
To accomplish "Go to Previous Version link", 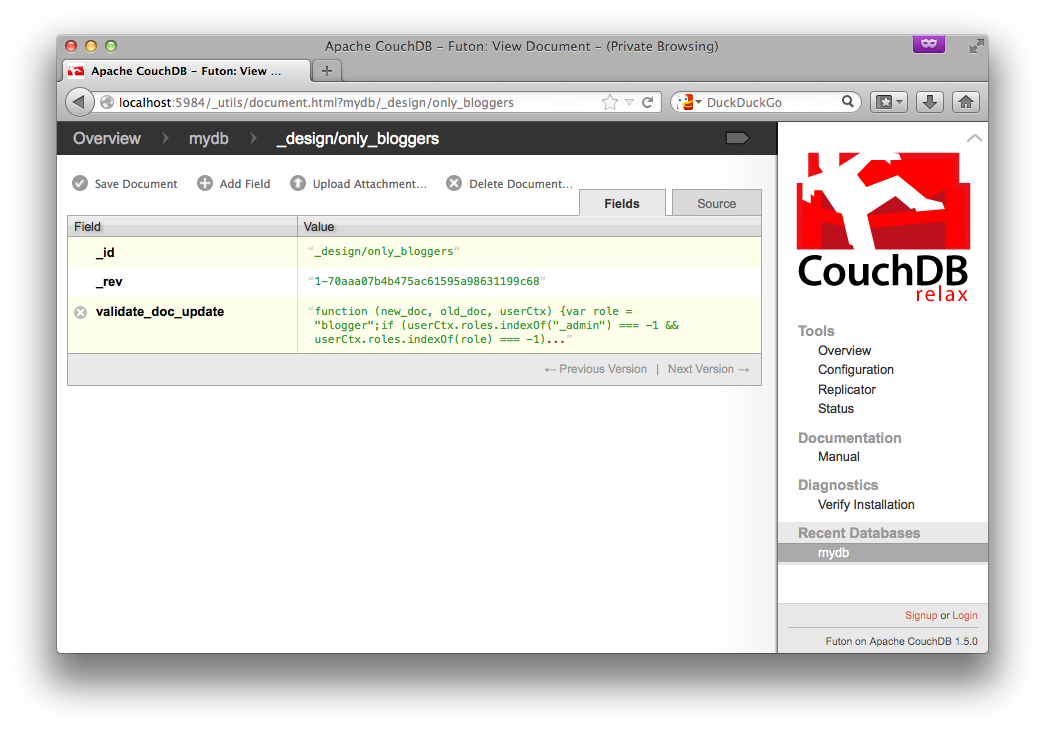I will pos(596,369).
